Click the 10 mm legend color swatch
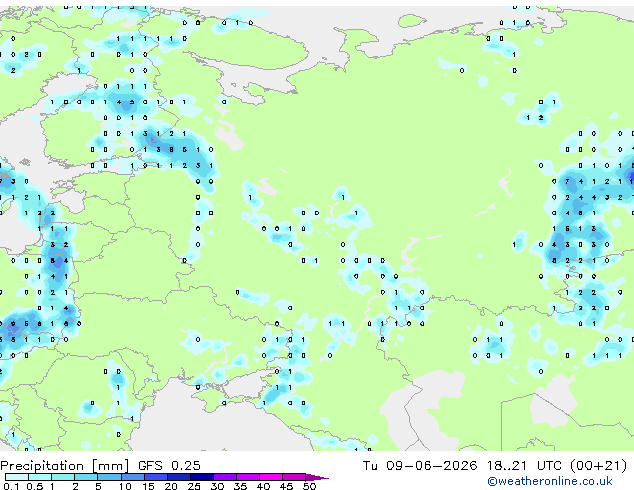 (133, 477)
